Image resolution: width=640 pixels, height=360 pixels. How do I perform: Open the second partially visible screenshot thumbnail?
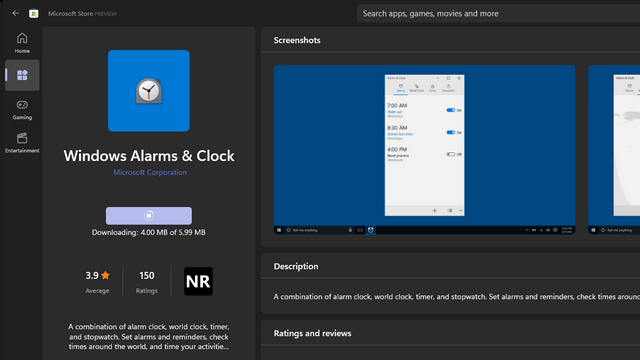point(614,149)
